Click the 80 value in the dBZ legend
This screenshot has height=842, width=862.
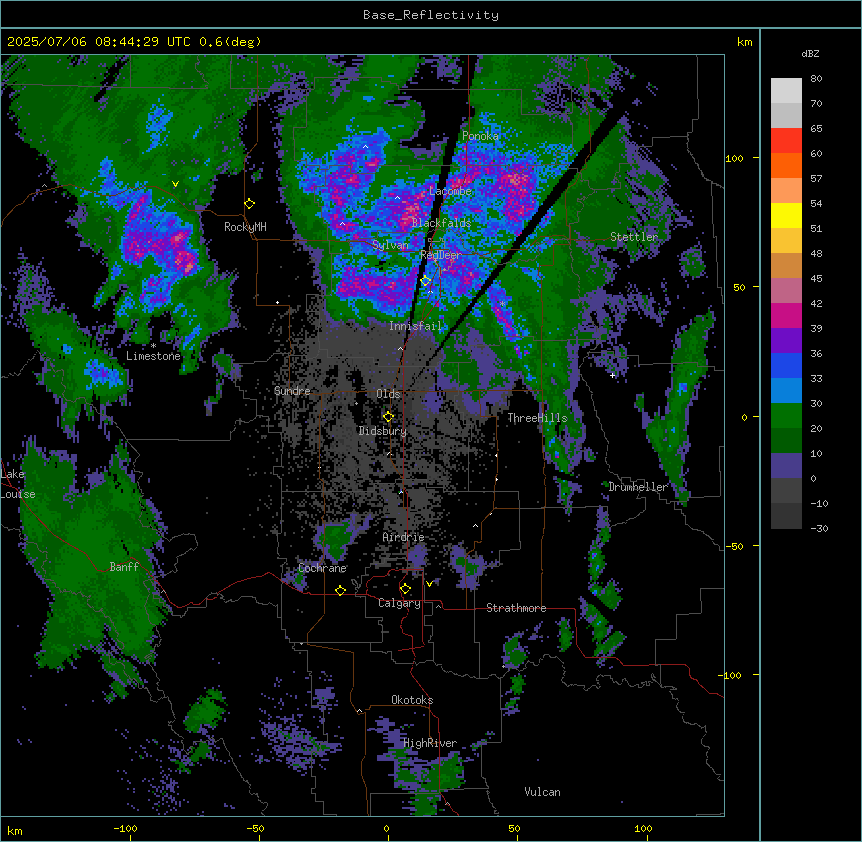[x=816, y=79]
